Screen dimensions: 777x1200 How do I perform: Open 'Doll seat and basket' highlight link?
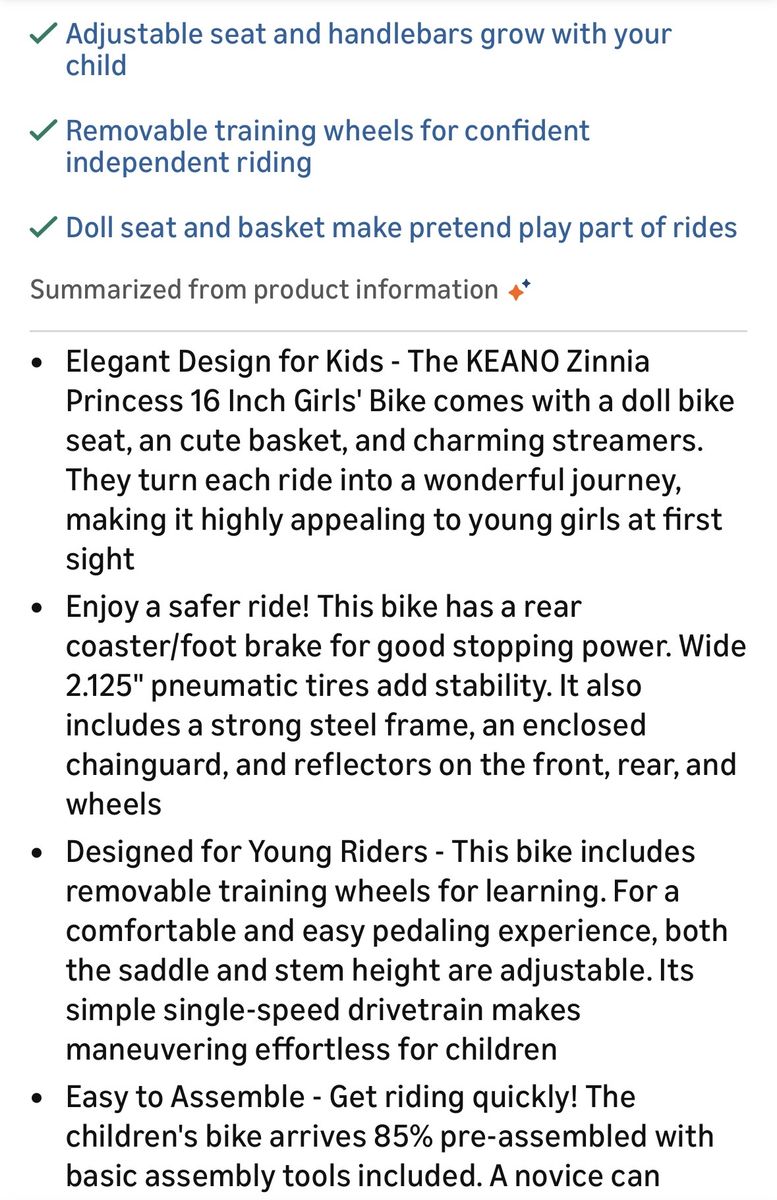point(401,228)
